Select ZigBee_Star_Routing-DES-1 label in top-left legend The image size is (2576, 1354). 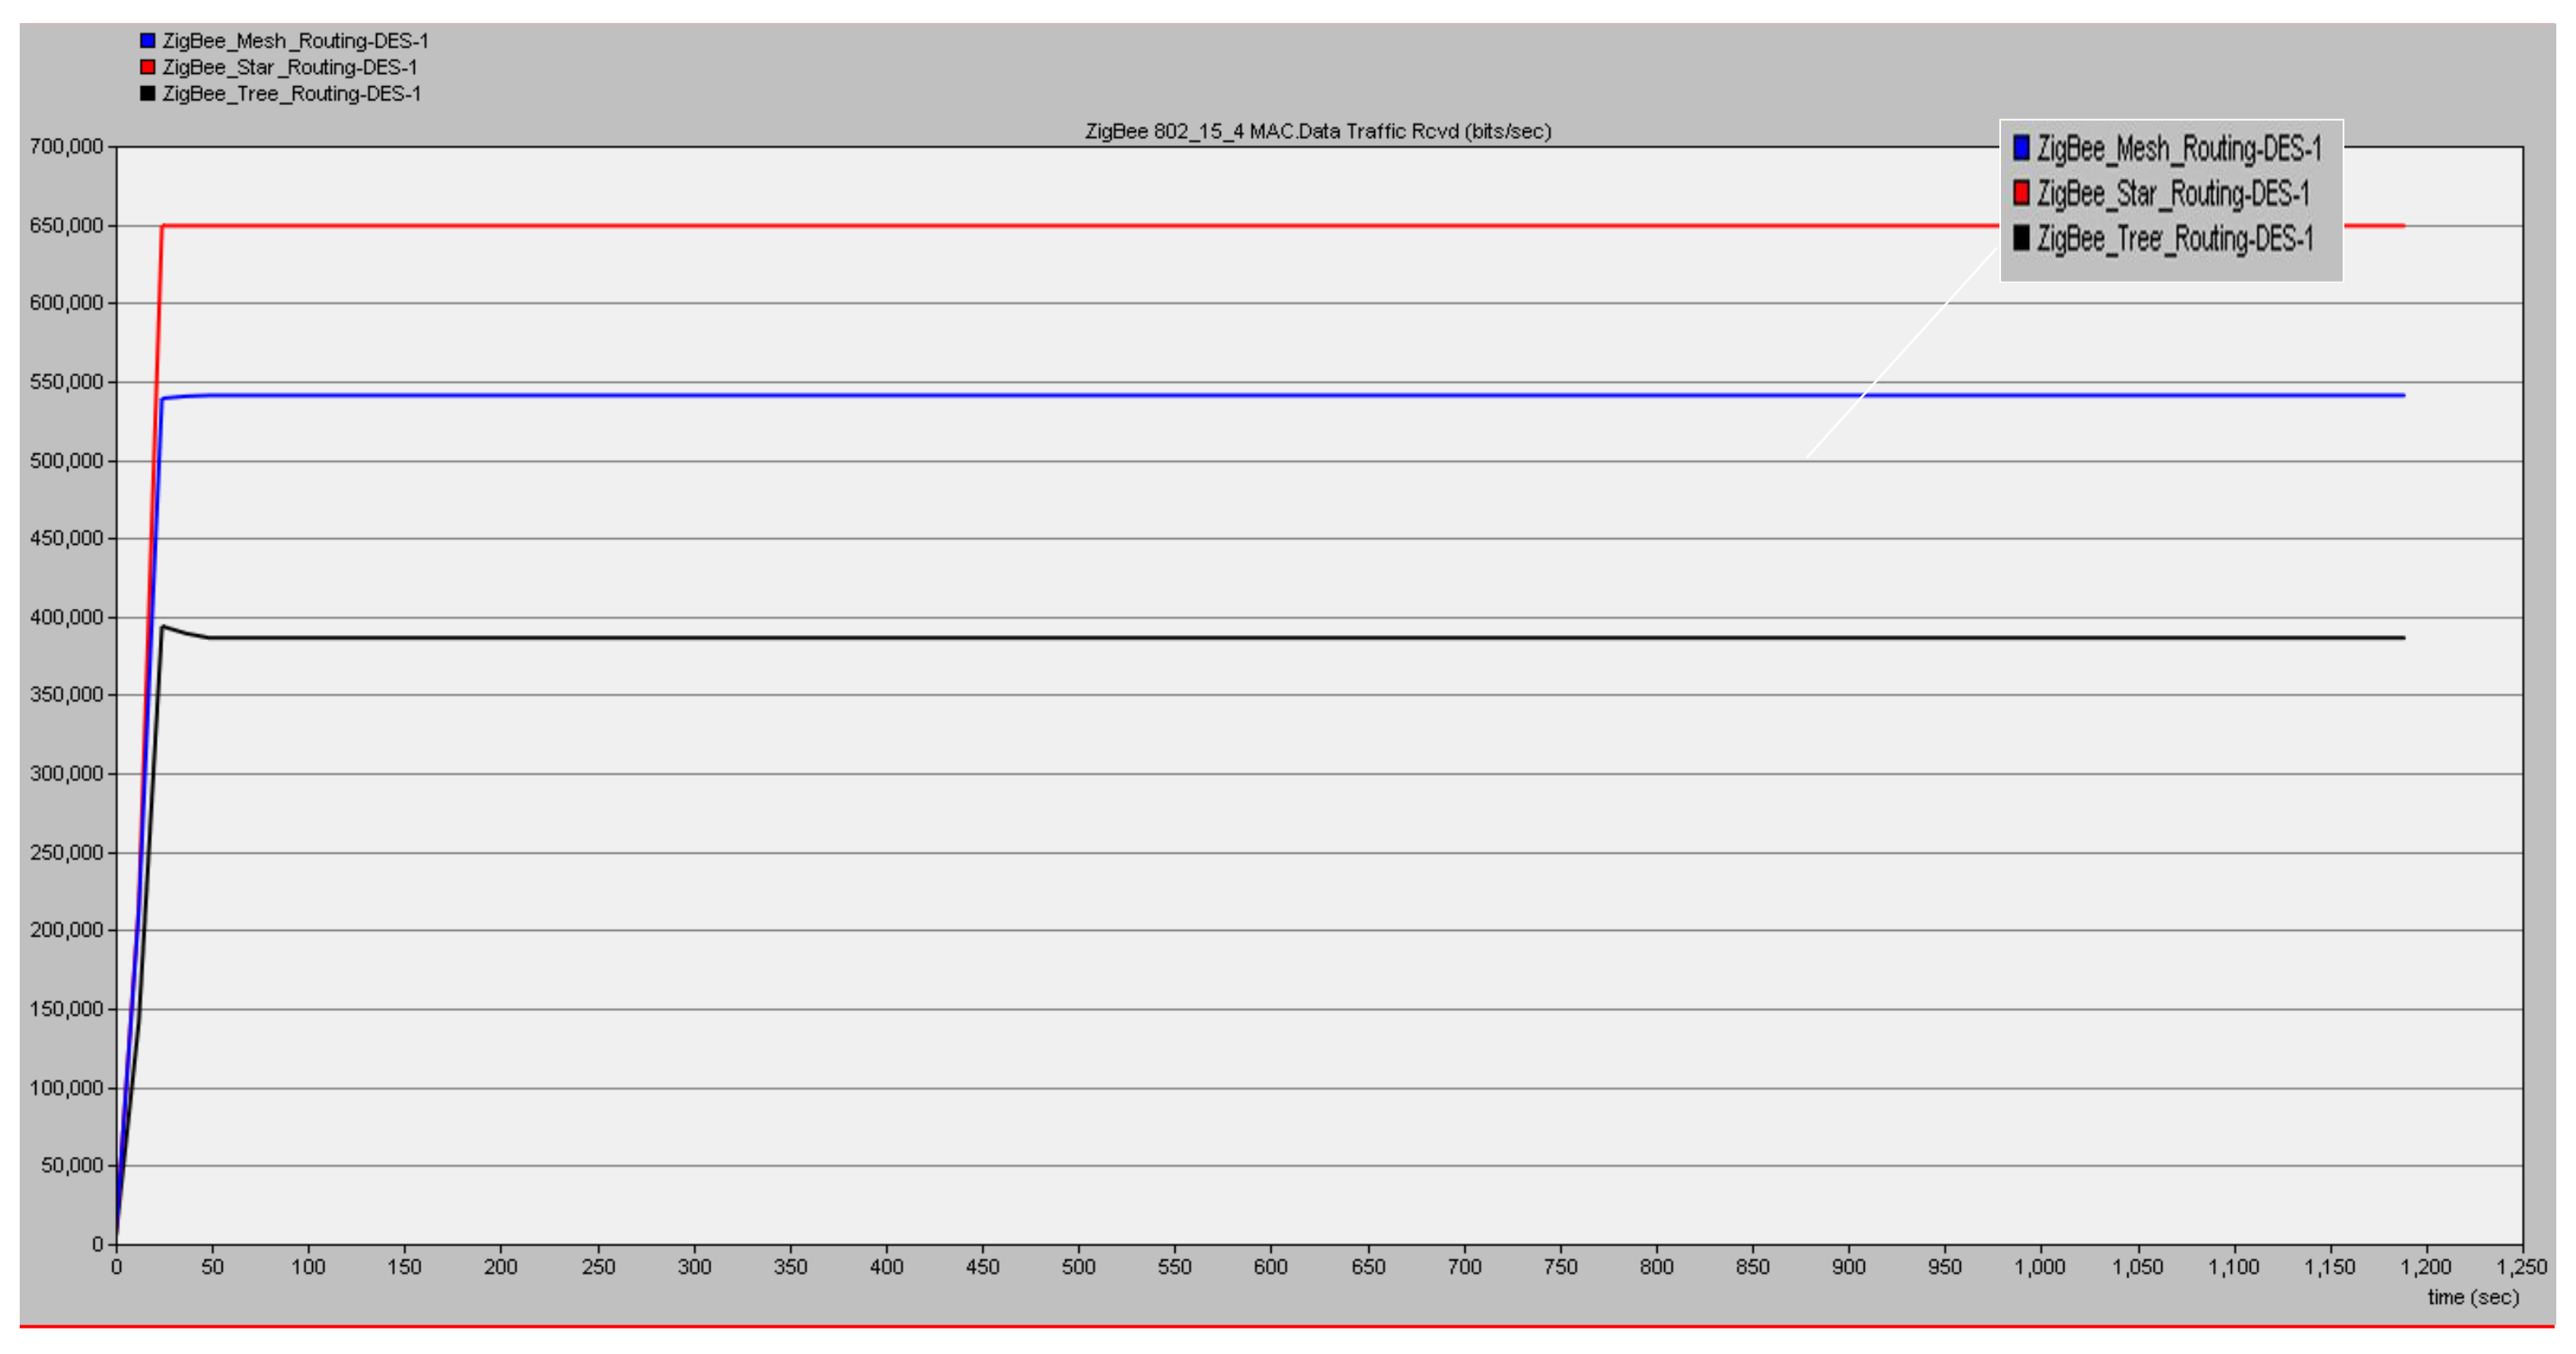pyautogui.click(x=290, y=67)
